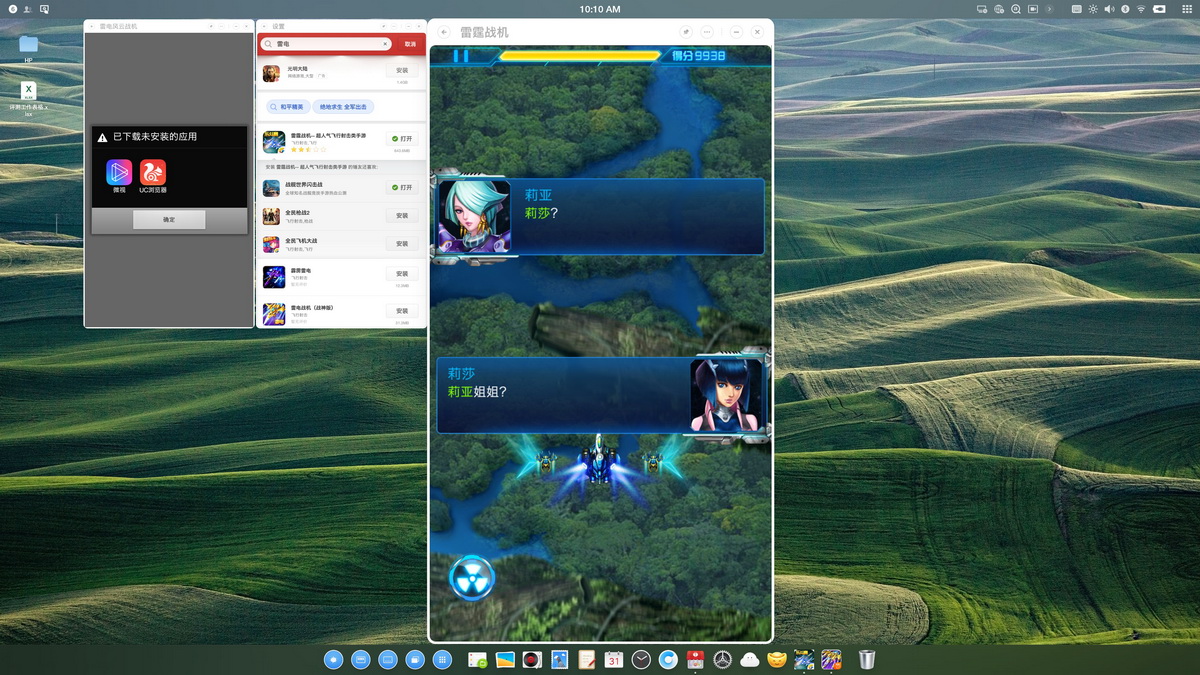The height and width of the screenshot is (675, 1200).
Task: Open the music record player in dock
Action: 532,660
